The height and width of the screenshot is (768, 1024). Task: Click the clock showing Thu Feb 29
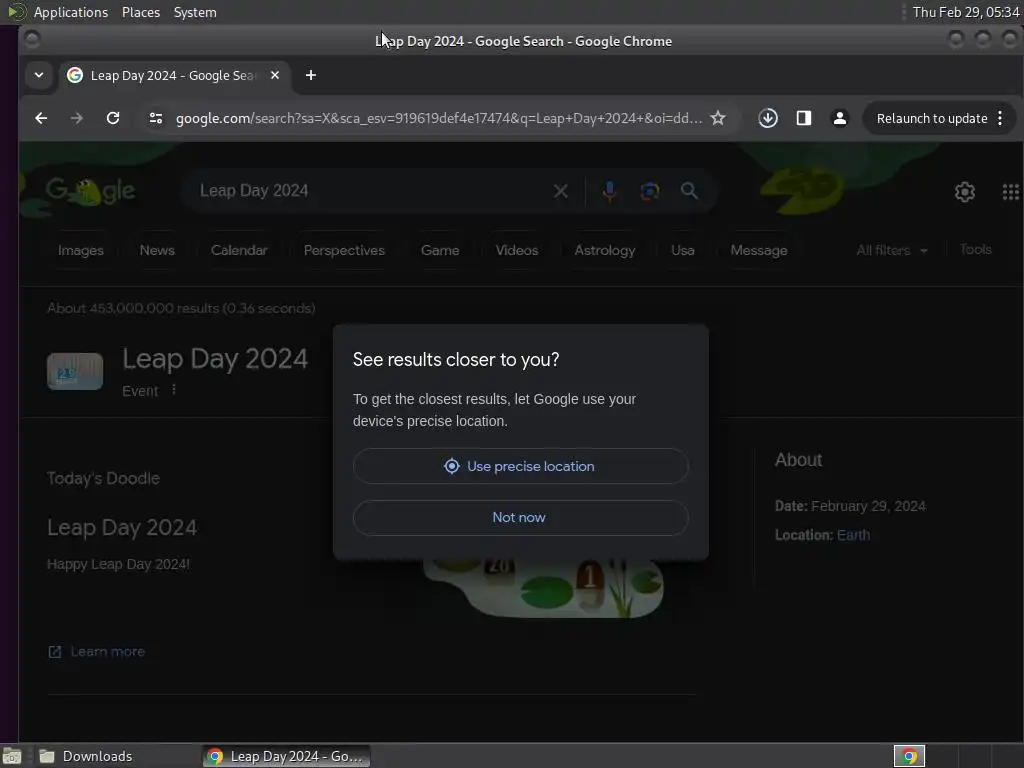click(x=966, y=12)
